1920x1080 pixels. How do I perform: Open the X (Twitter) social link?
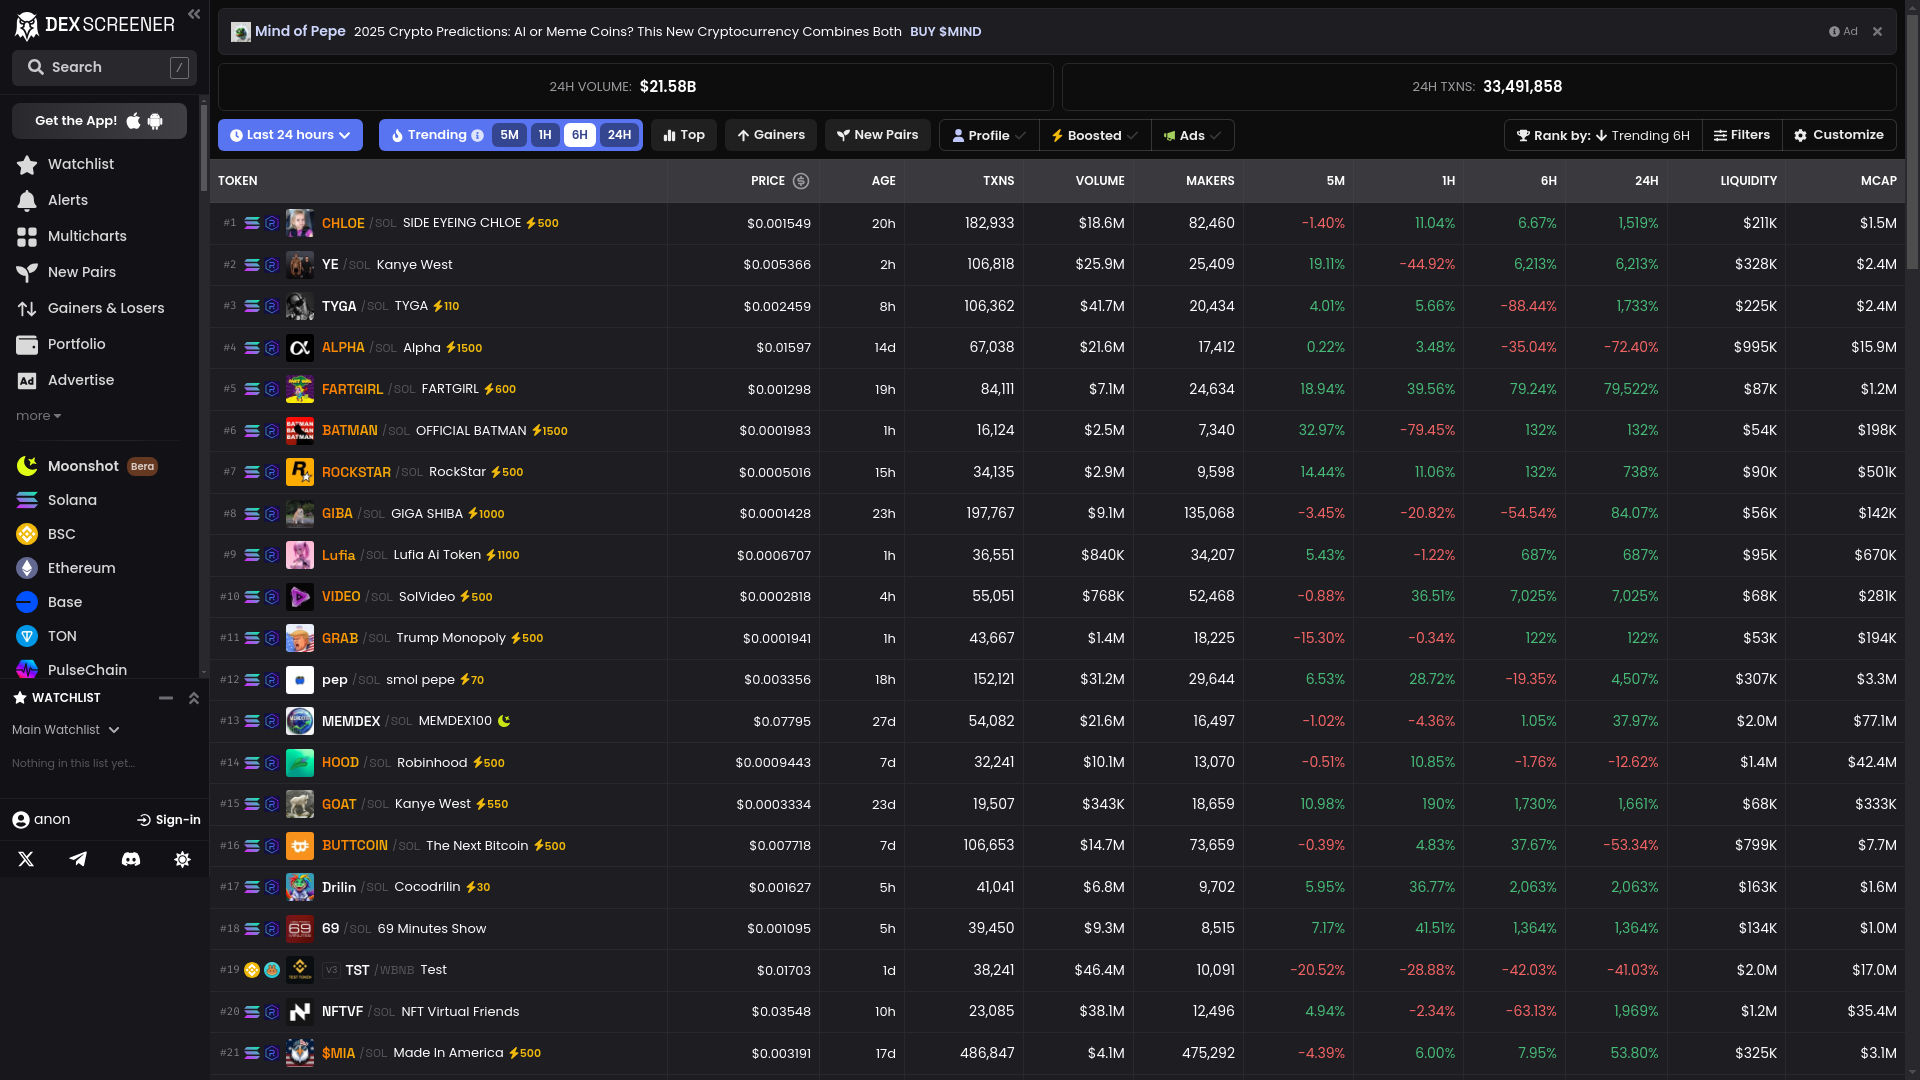pos(26,859)
